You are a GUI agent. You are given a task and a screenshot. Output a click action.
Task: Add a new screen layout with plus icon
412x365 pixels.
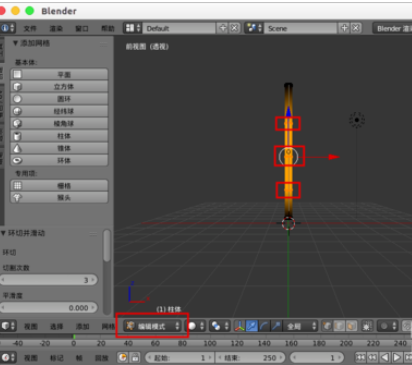223,28
